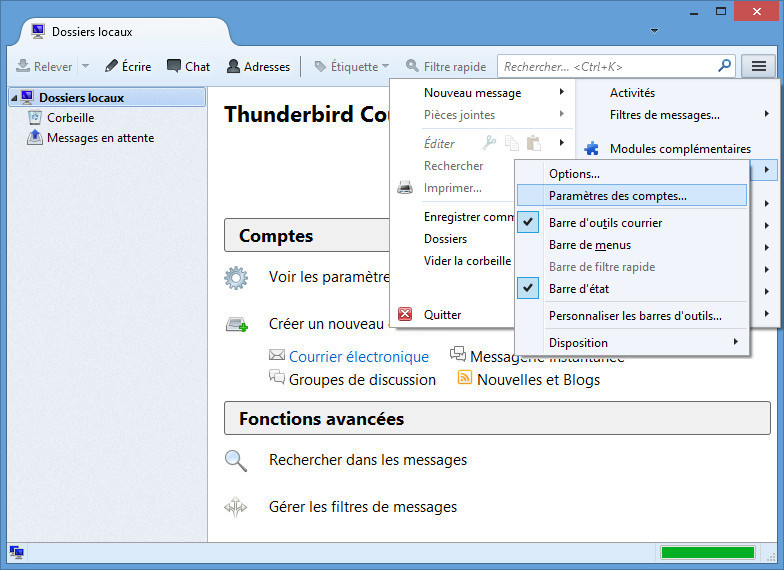Click the red Quitter X icon
This screenshot has height=570, width=784.
click(405, 314)
